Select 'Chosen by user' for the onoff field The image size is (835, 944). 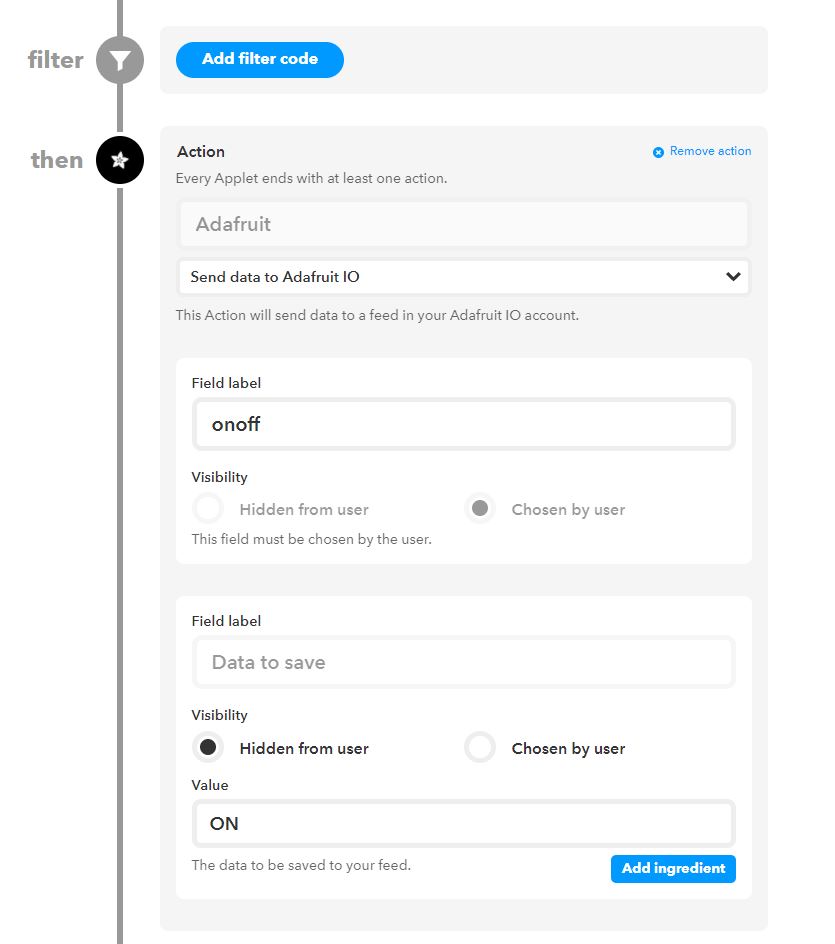(480, 509)
